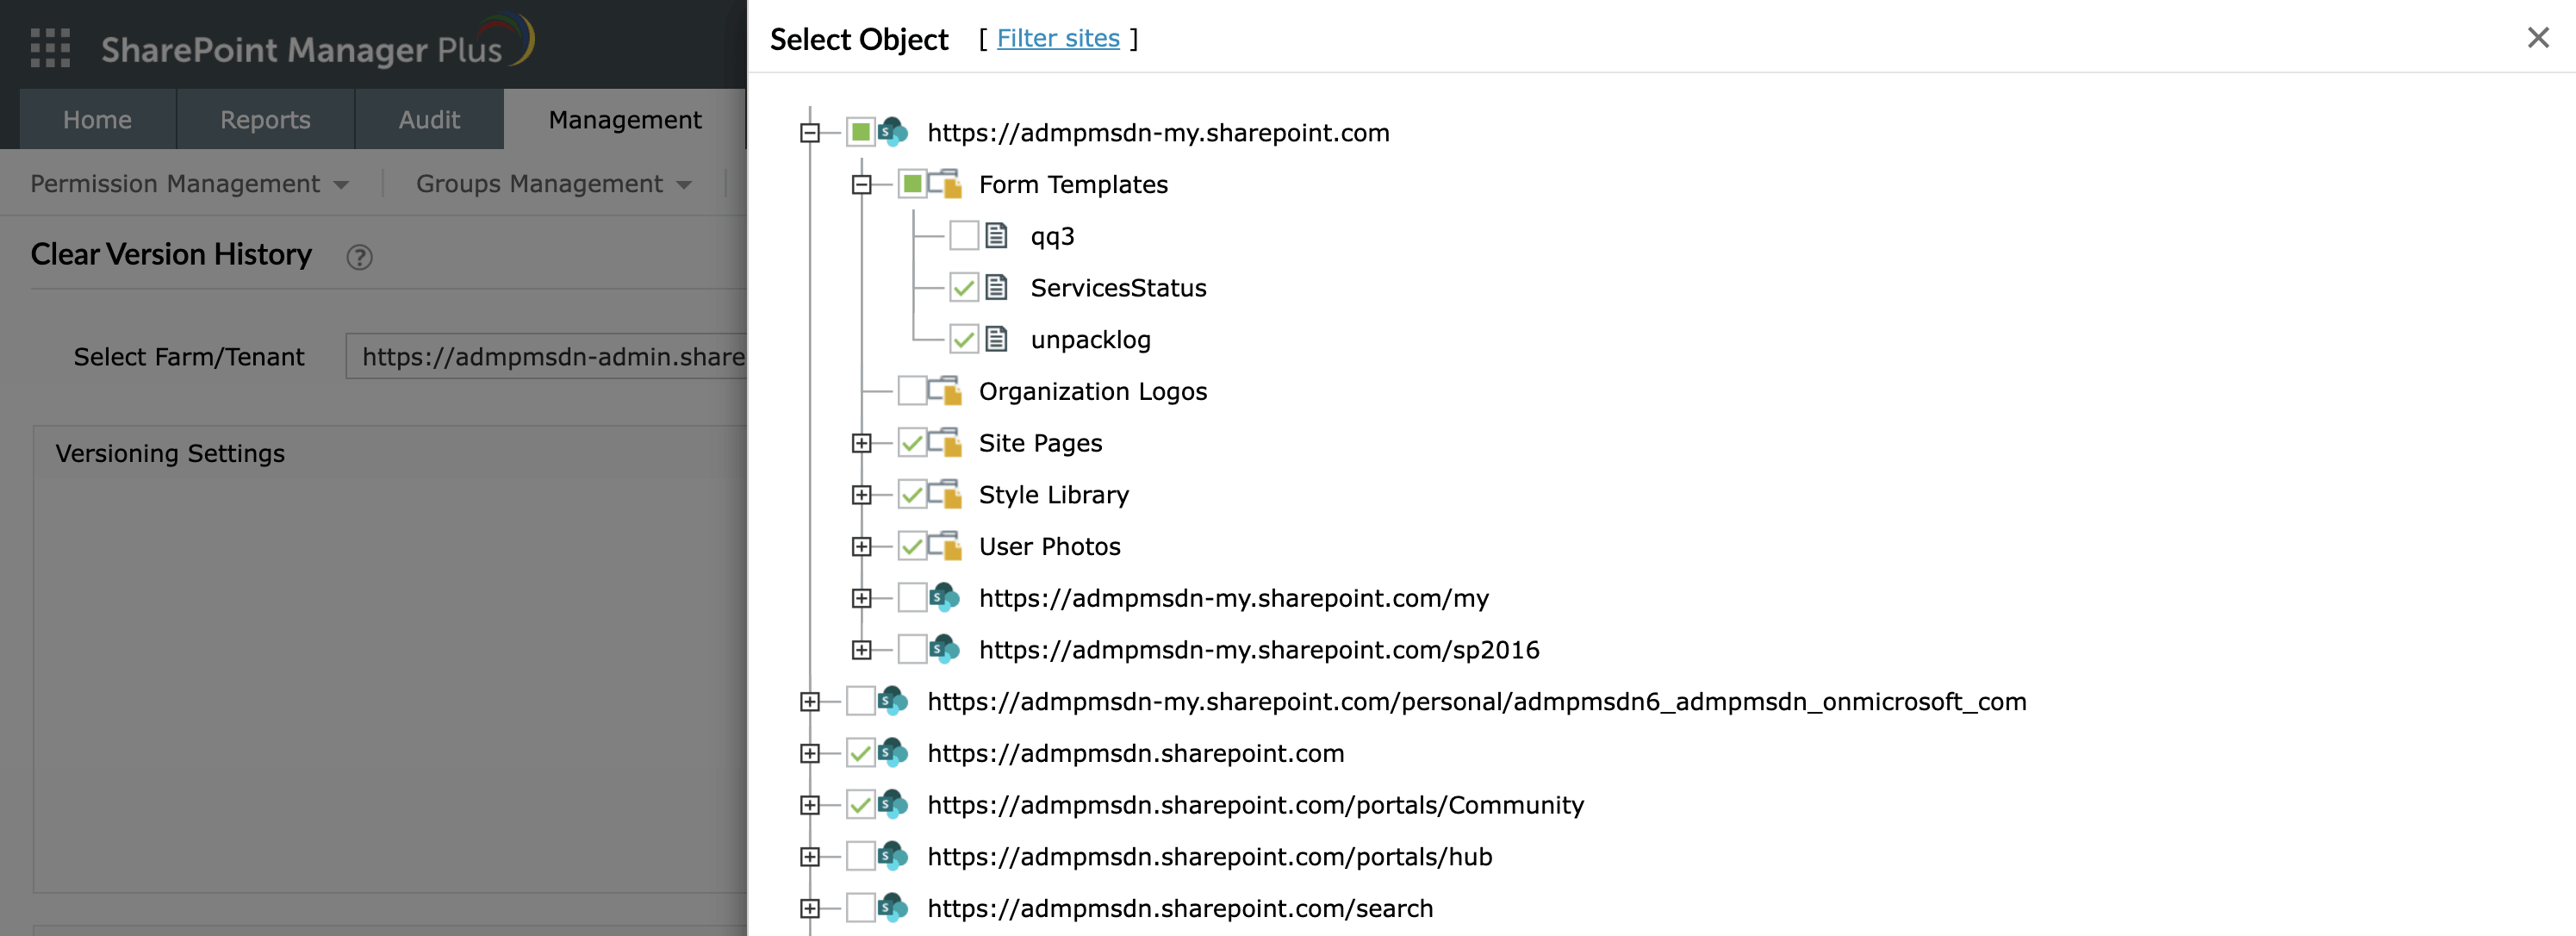
Task: Click the site icon for the /sp2016 subsite
Action: click(945, 650)
